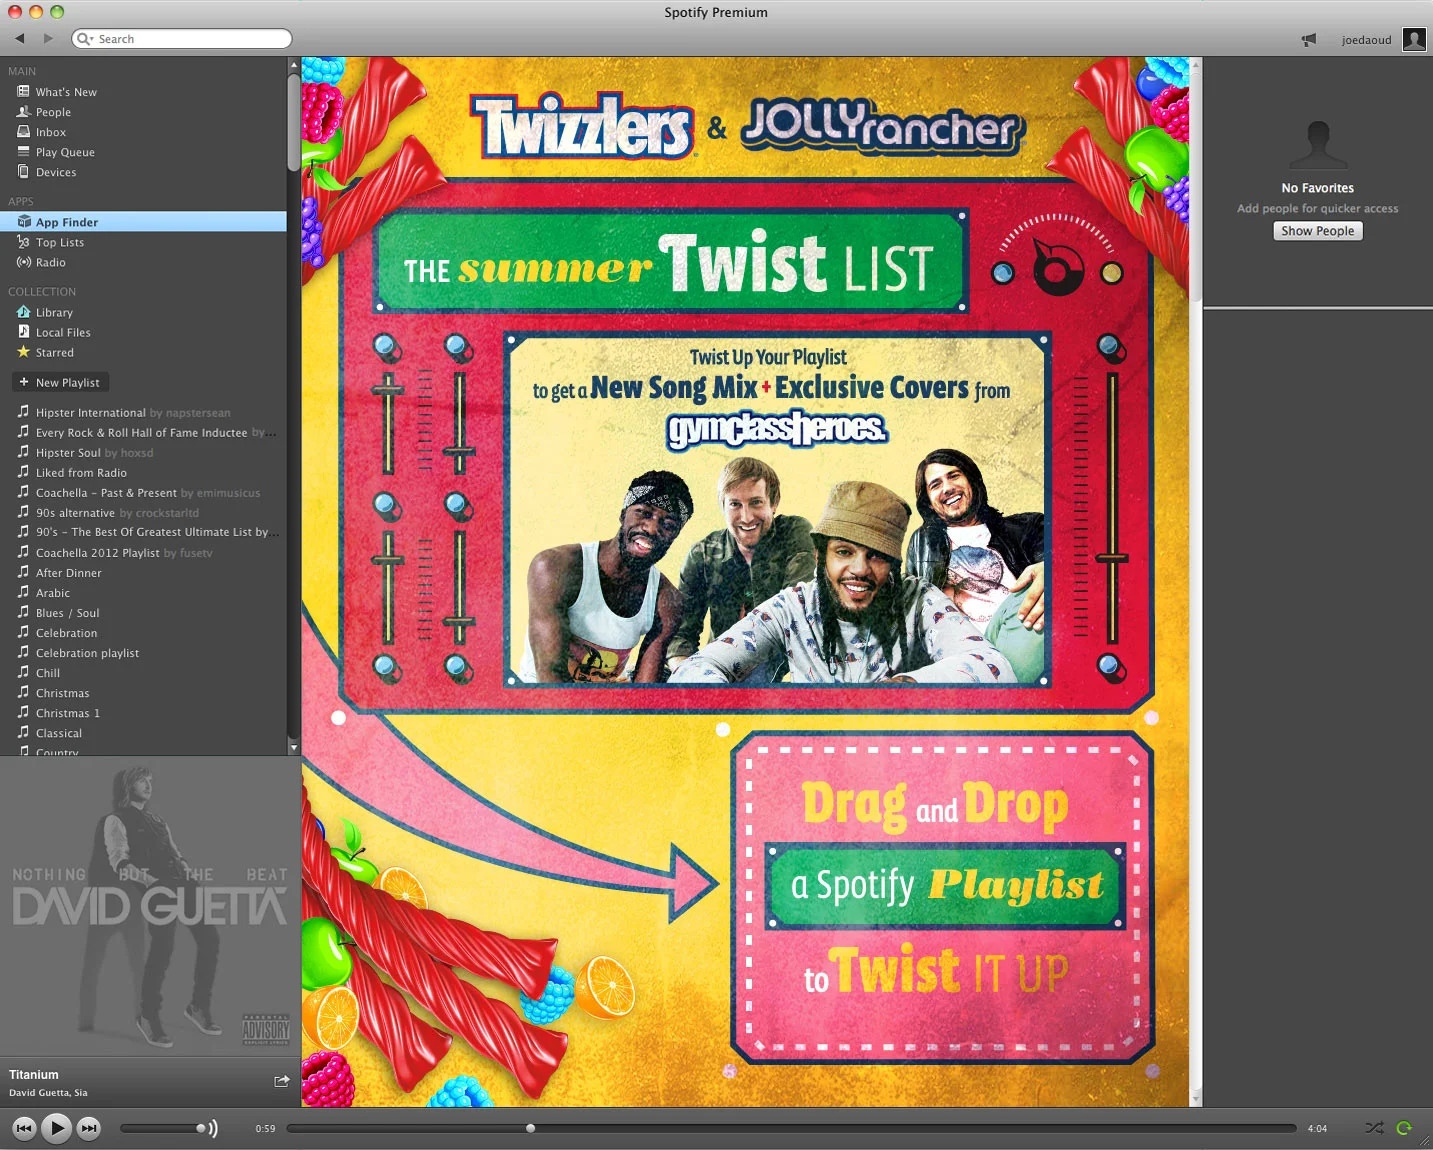Toggle shuffle mode
1433x1150 pixels.
tap(1374, 1128)
